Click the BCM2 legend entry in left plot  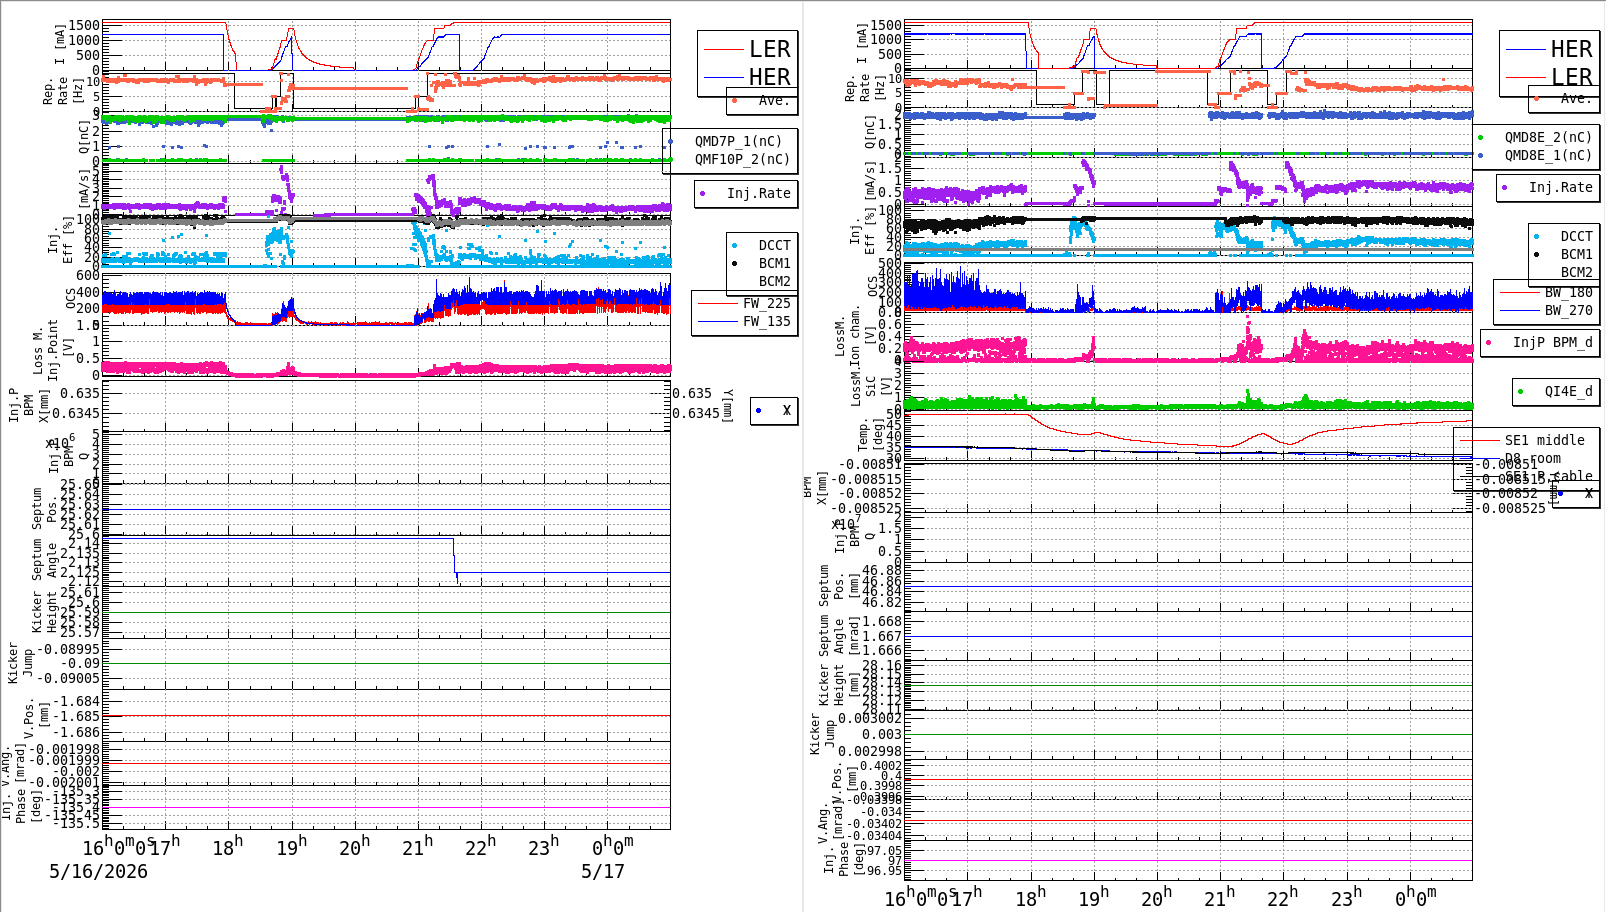[x=774, y=281]
